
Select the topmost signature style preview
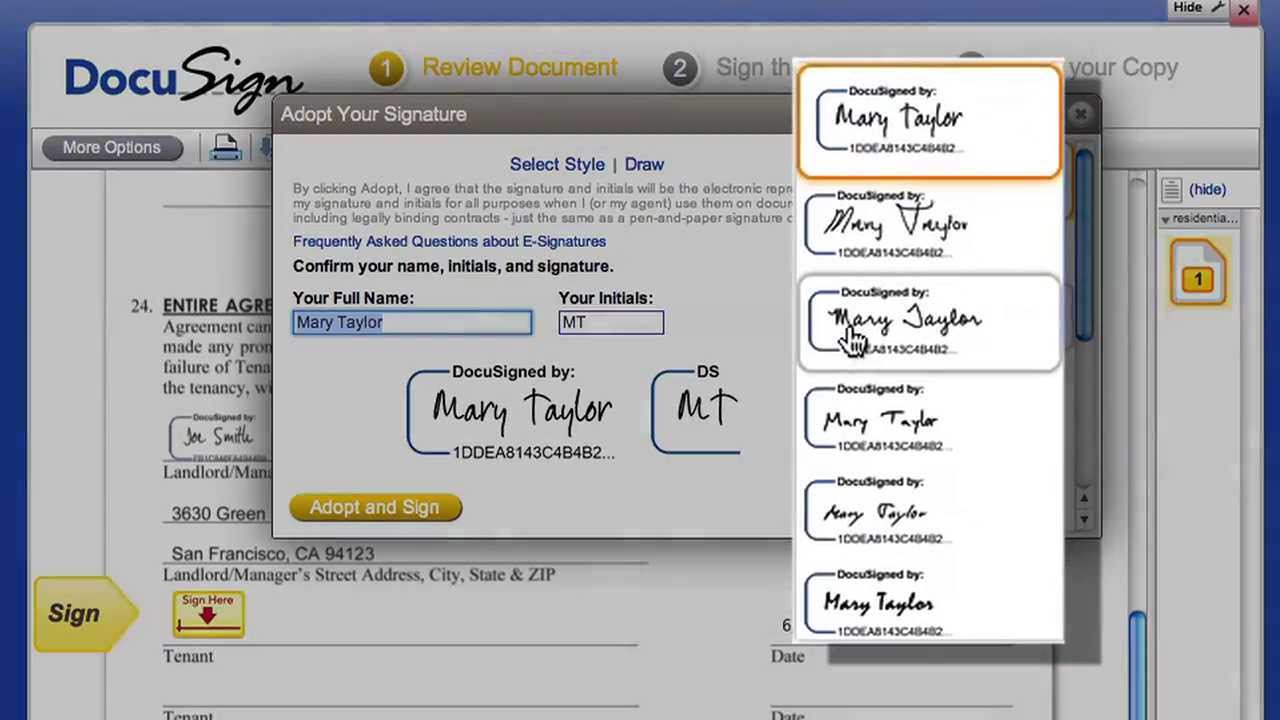point(928,120)
